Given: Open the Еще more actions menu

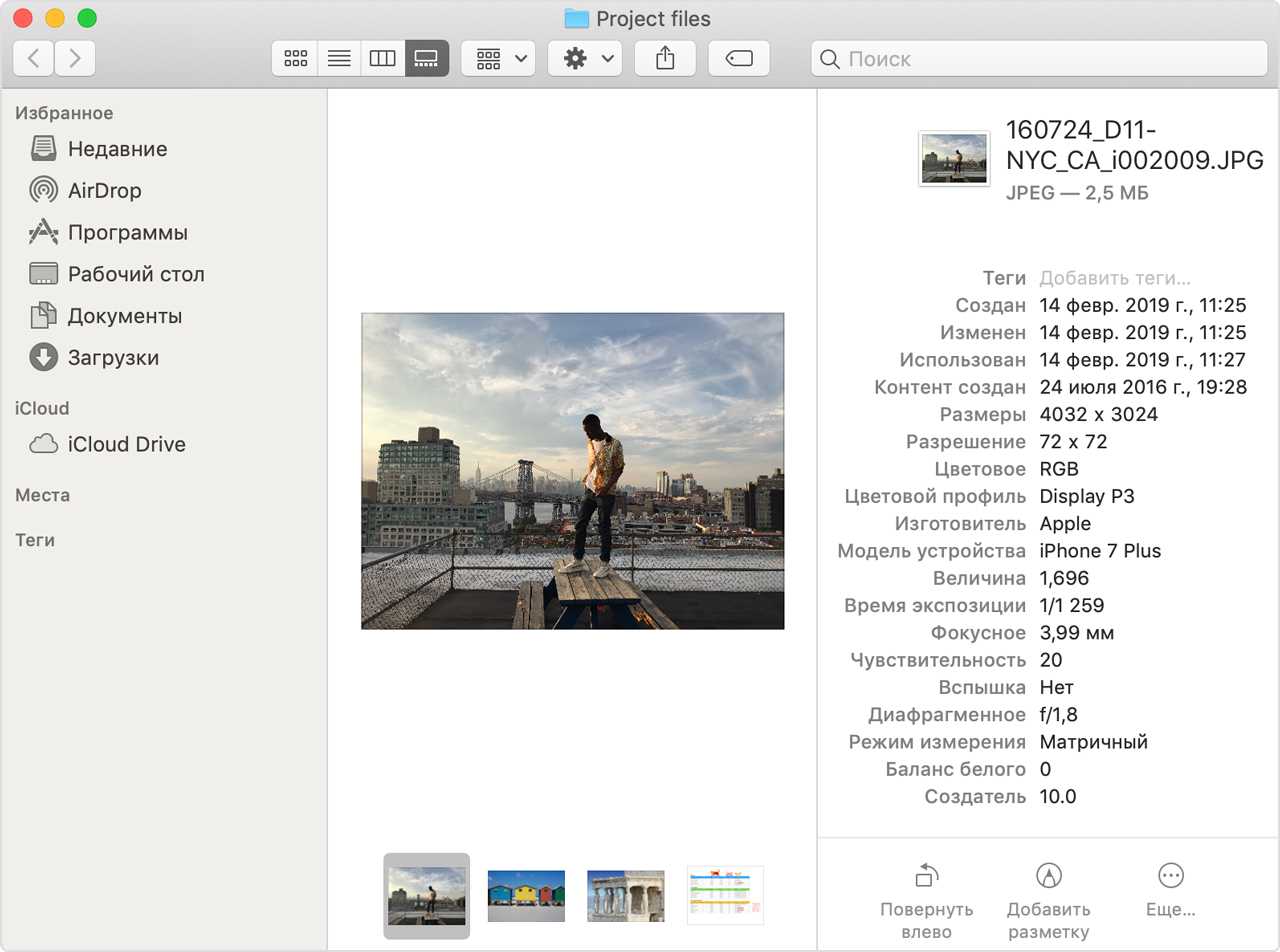Looking at the screenshot, I should tap(1170, 890).
